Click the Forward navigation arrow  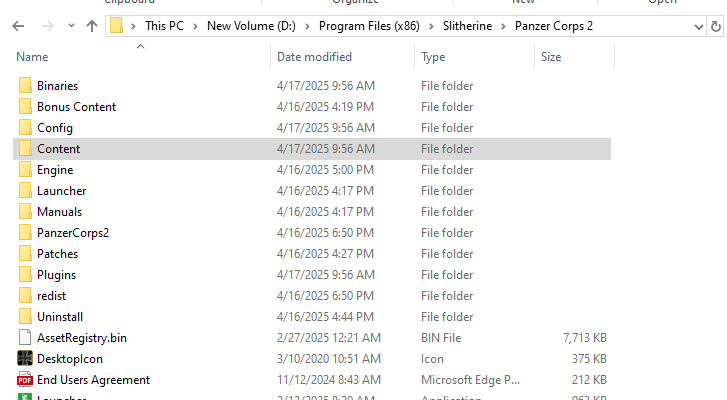47,26
